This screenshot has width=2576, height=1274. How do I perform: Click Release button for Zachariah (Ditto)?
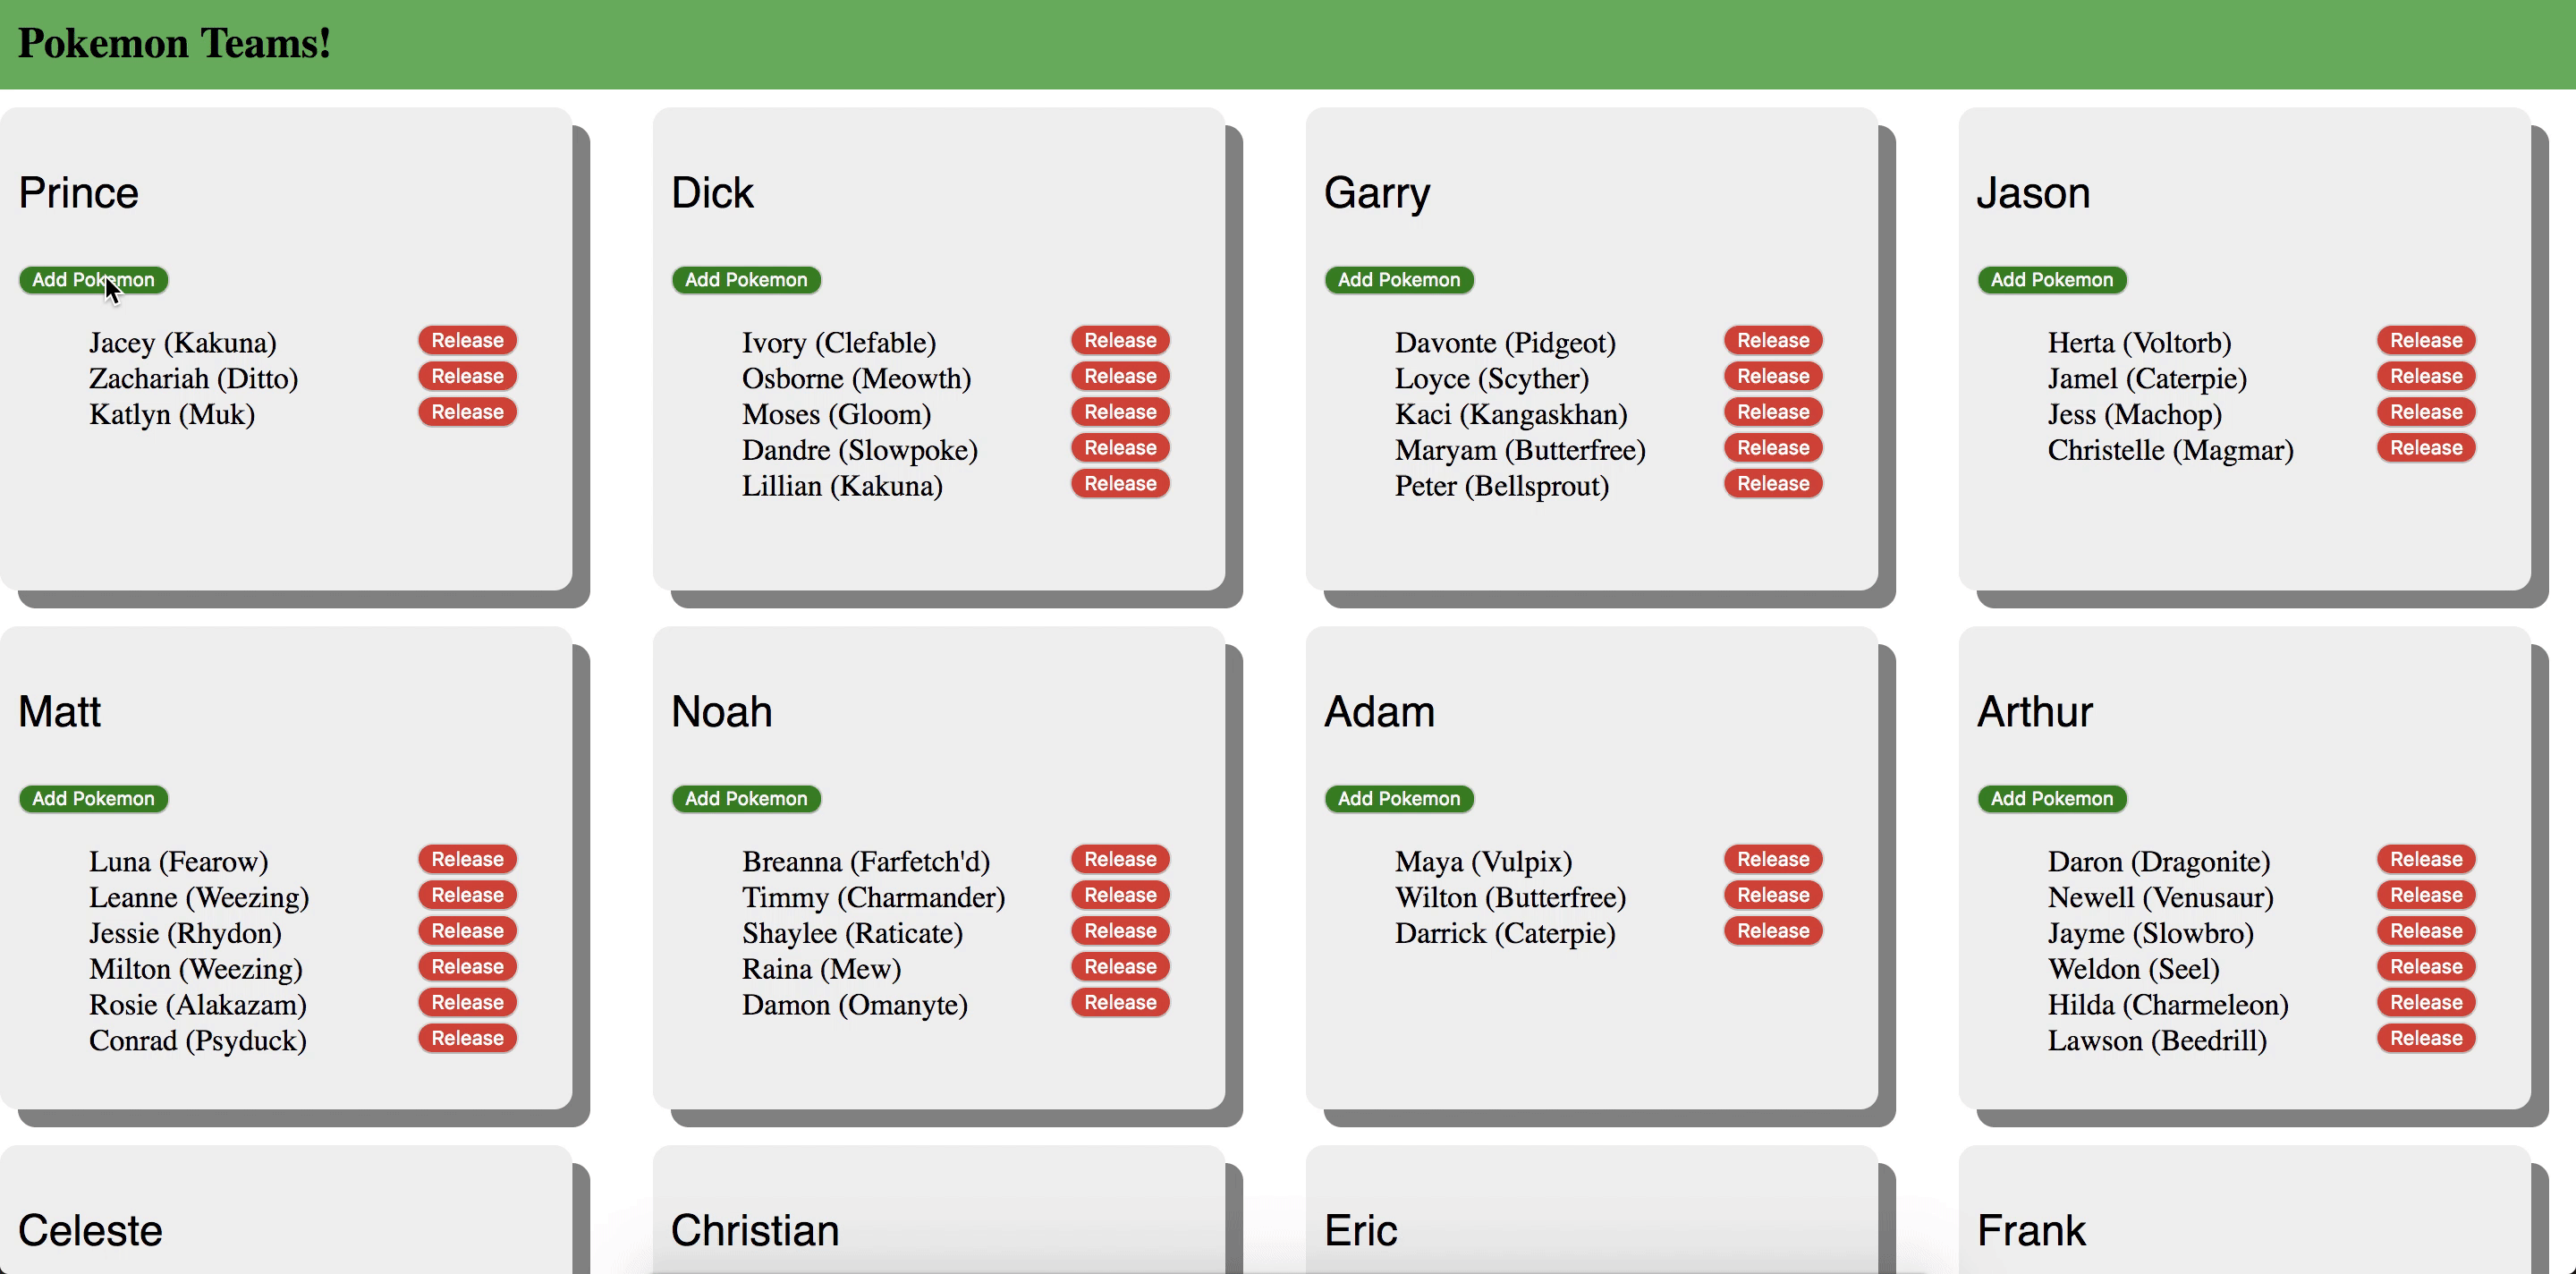pyautogui.click(x=467, y=375)
